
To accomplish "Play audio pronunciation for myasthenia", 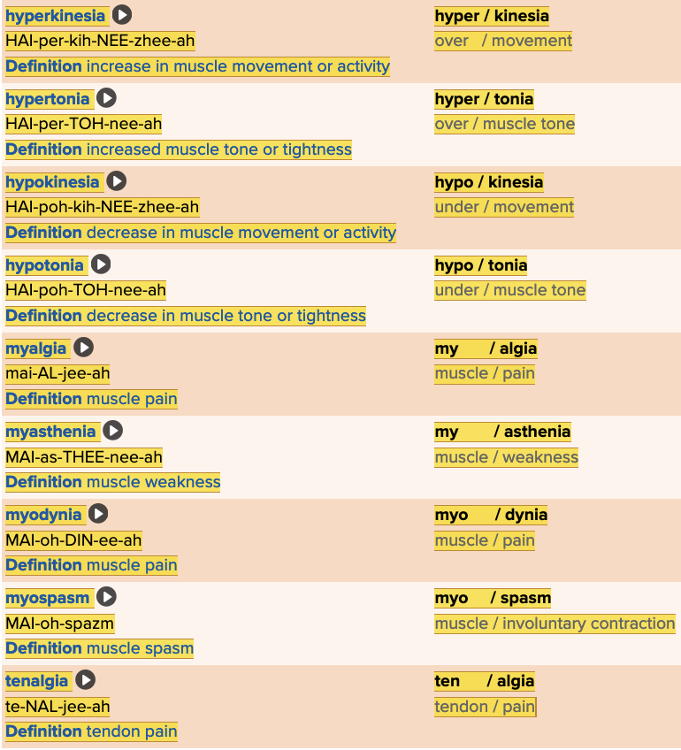I will [x=113, y=430].
